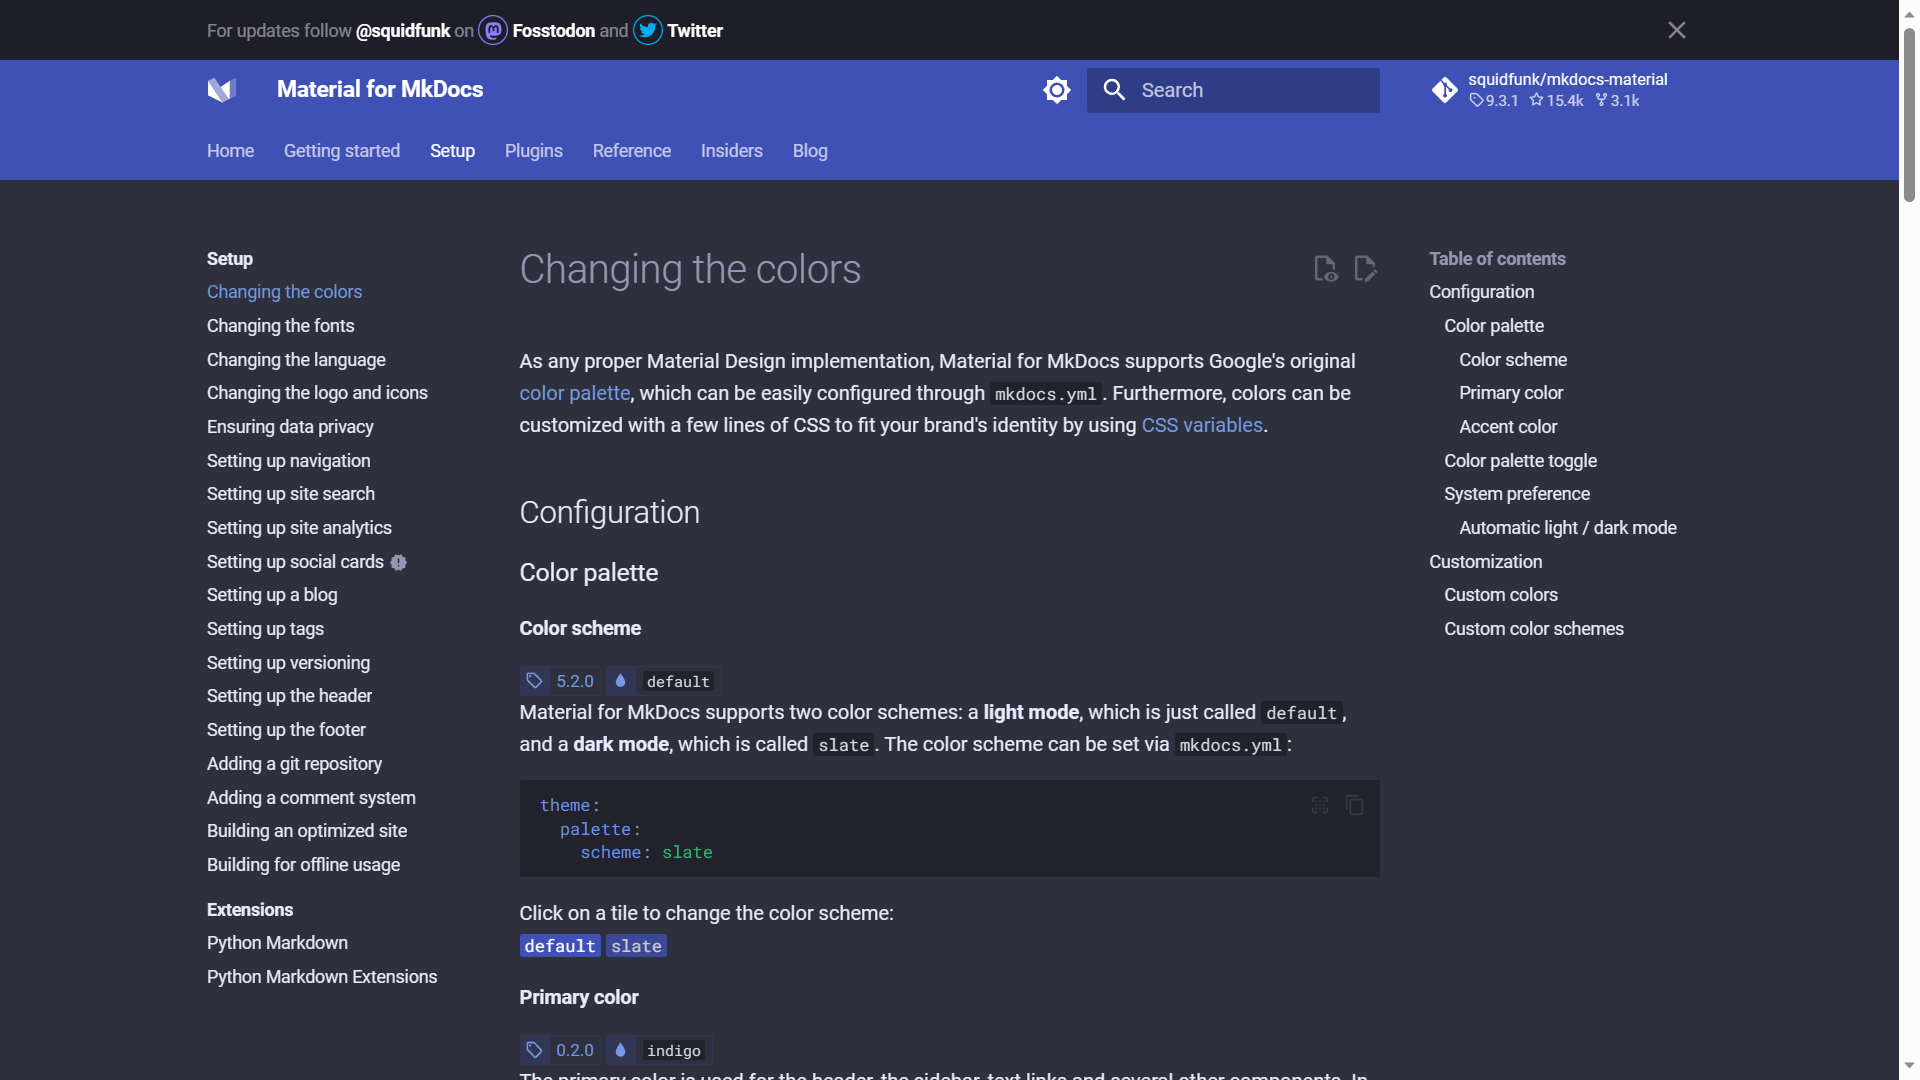
Task: Click the code selection icon in code block
Action: click(x=1320, y=805)
